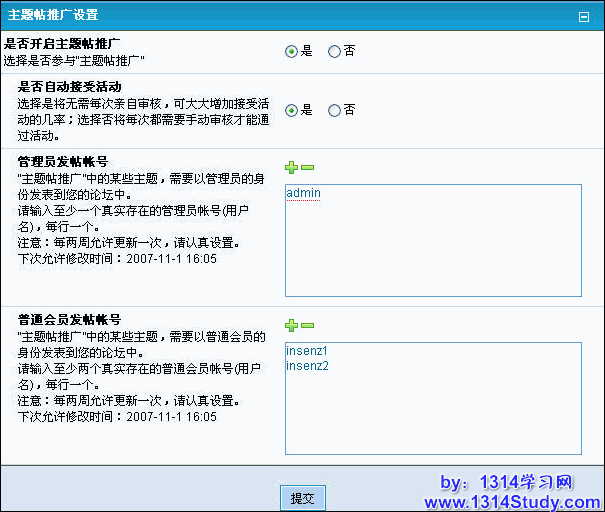Place cursor on the insenz1 line
Viewport: 605px width, 512px height.
(x=307, y=351)
